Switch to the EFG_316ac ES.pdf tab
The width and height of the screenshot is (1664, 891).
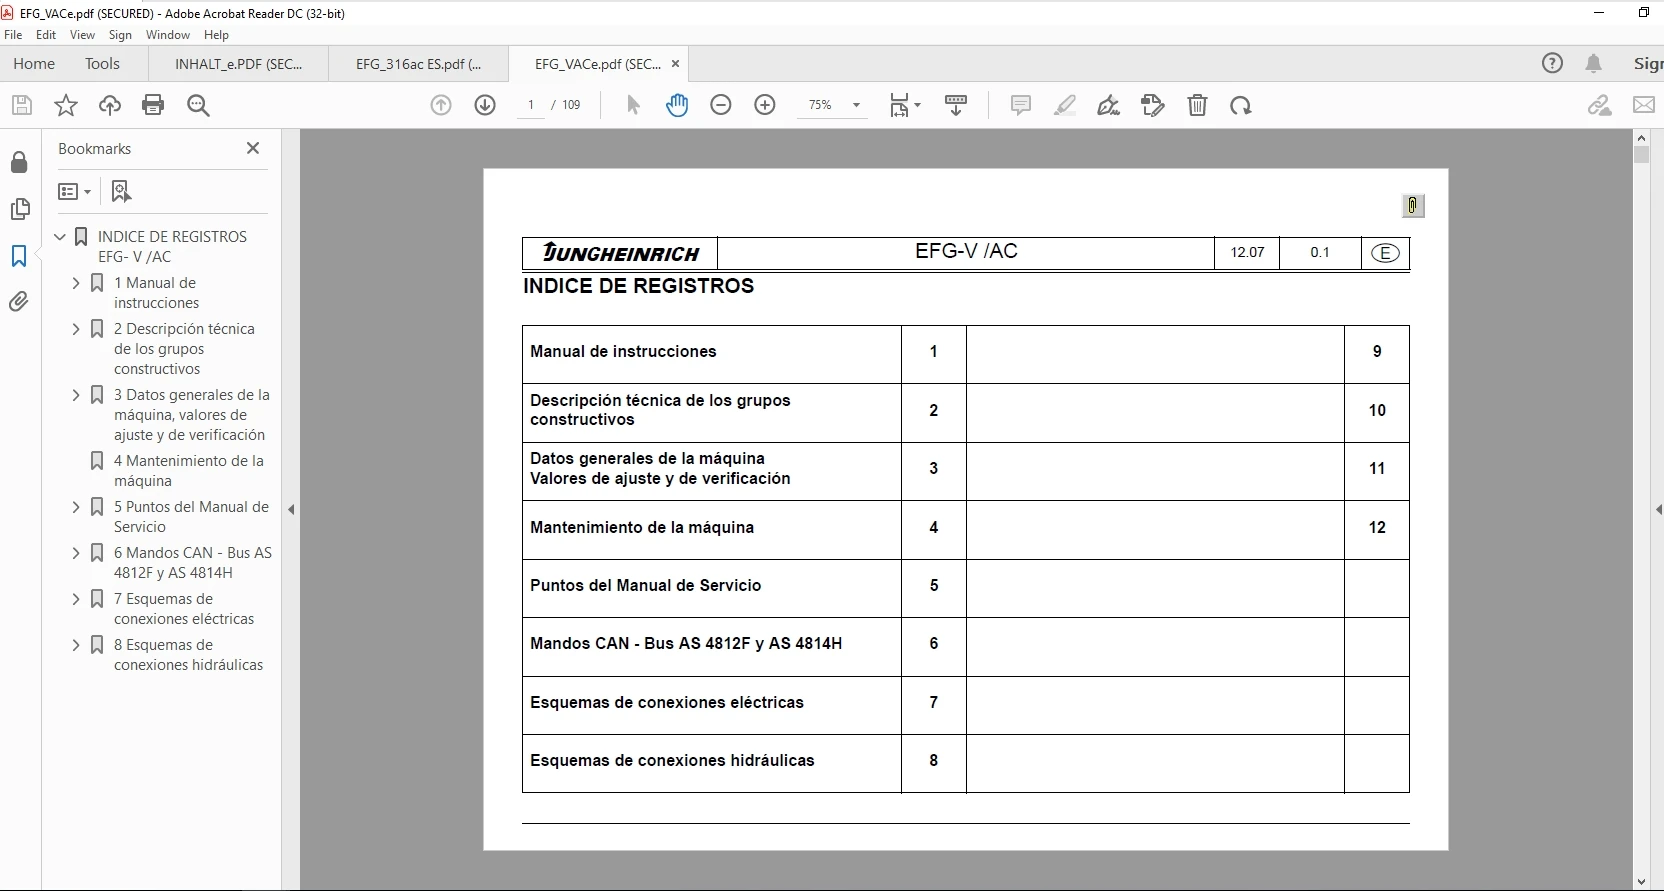coord(418,64)
